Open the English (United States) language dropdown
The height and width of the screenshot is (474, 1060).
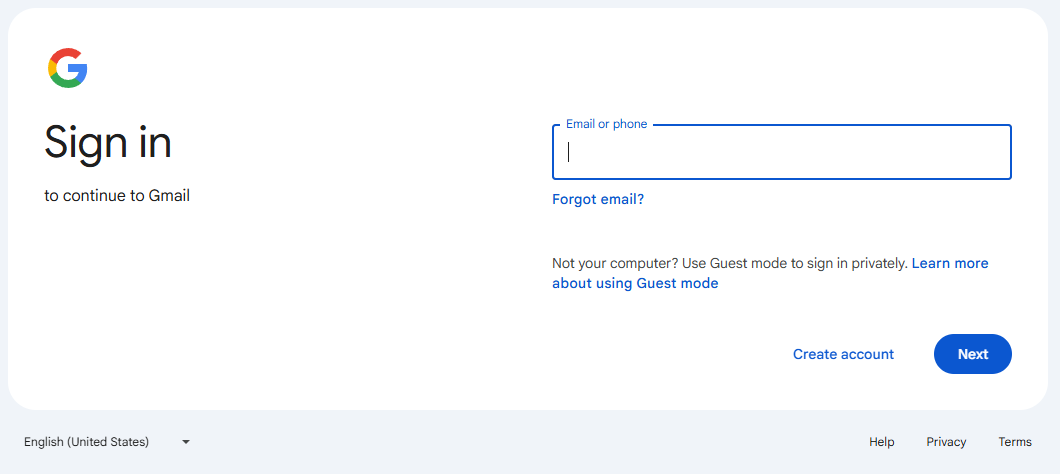coord(107,442)
